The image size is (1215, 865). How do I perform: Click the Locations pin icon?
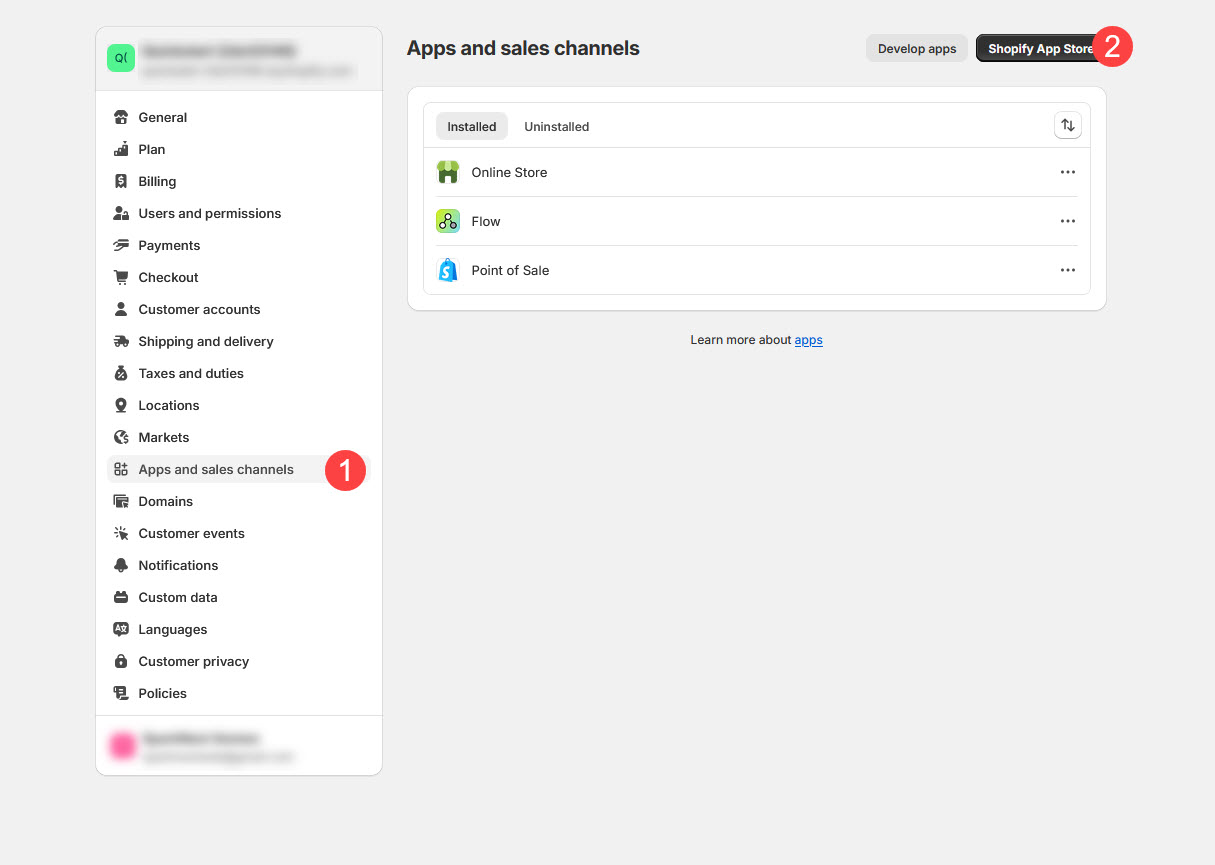click(121, 405)
